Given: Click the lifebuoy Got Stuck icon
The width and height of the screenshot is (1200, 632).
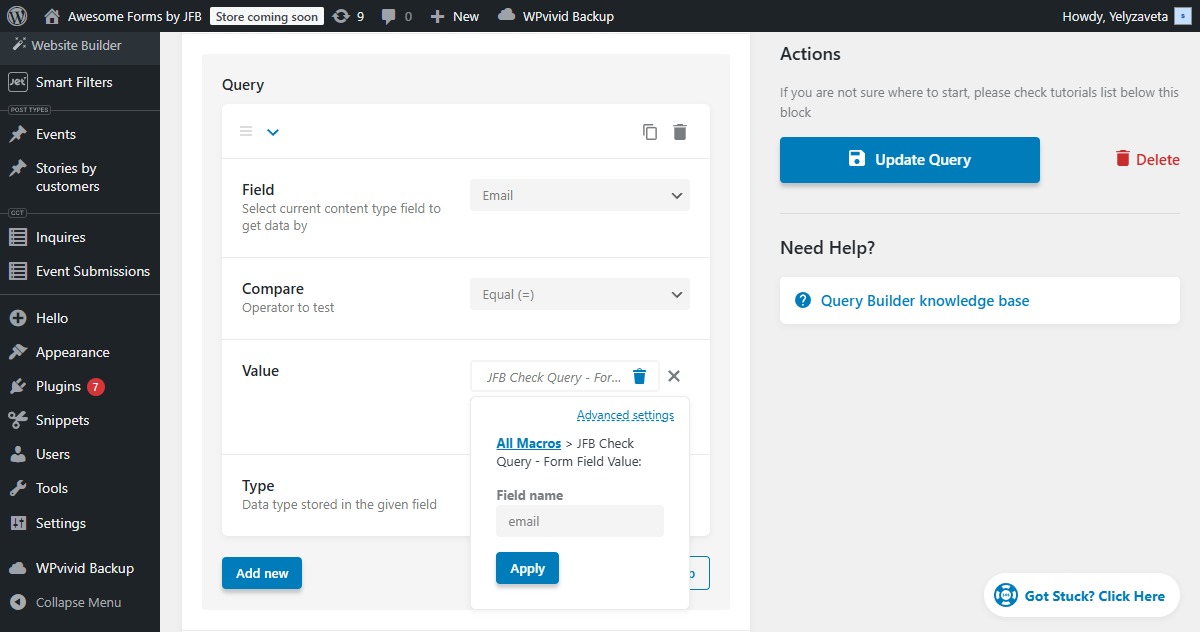Looking at the screenshot, I should (1005, 596).
